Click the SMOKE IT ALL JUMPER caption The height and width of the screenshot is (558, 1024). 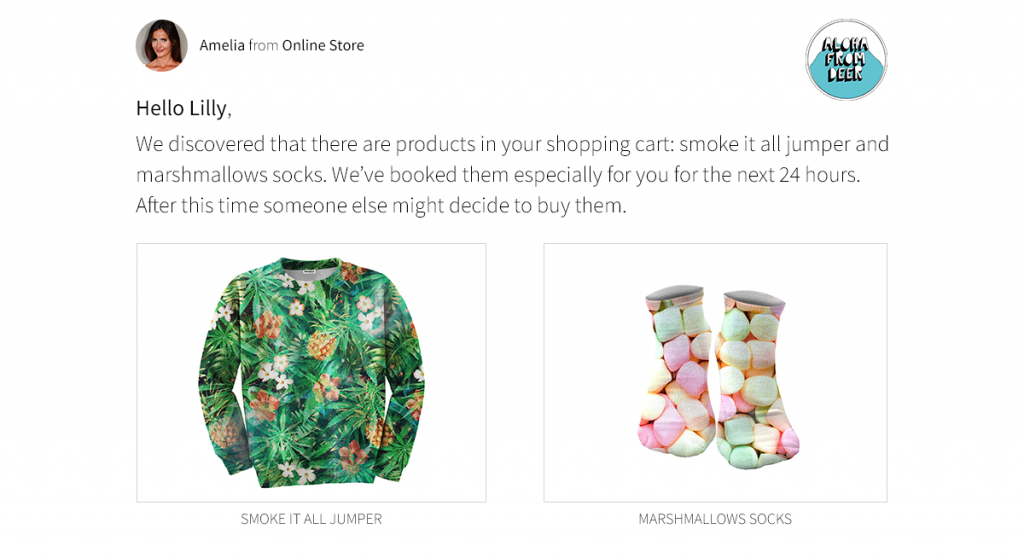coord(311,519)
